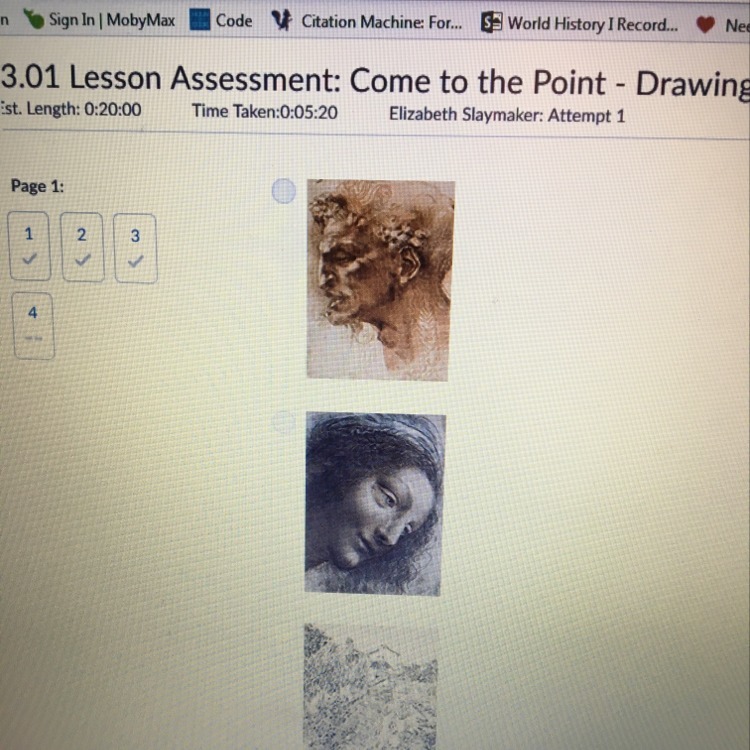The height and width of the screenshot is (750, 750).
Task: Click the red heart bookmark icon
Action: click(706, 24)
